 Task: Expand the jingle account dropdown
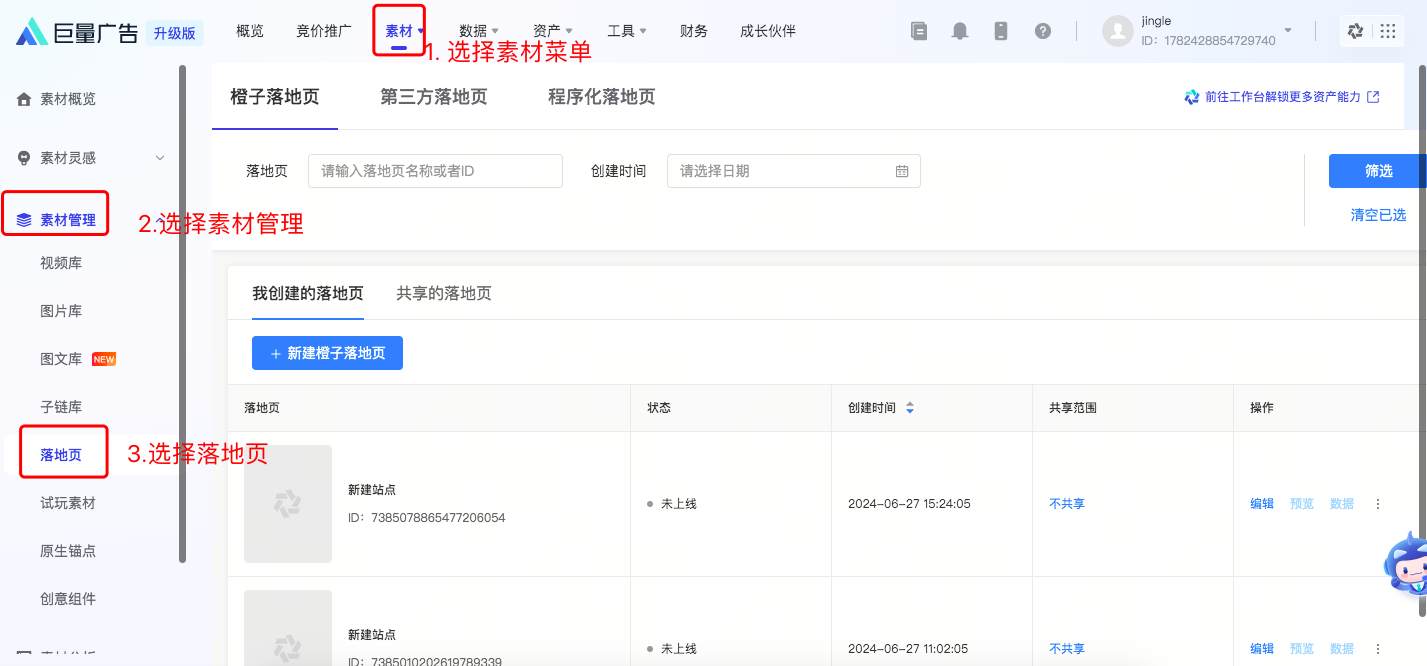pyautogui.click(x=1288, y=31)
